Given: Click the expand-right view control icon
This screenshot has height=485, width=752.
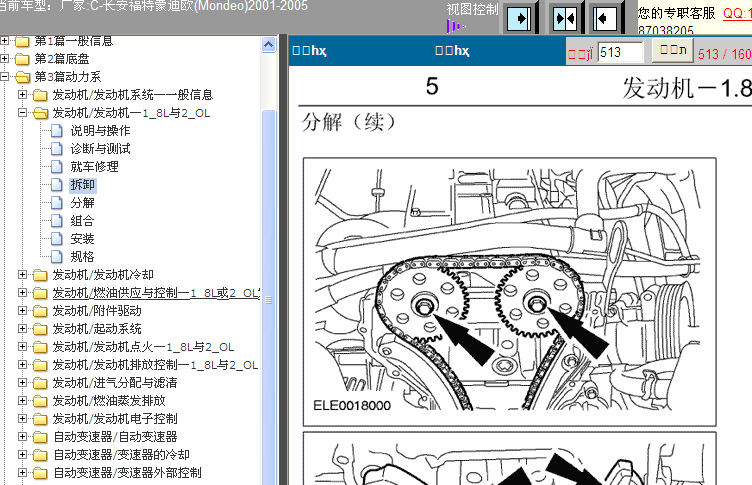Looking at the screenshot, I should (x=518, y=19).
